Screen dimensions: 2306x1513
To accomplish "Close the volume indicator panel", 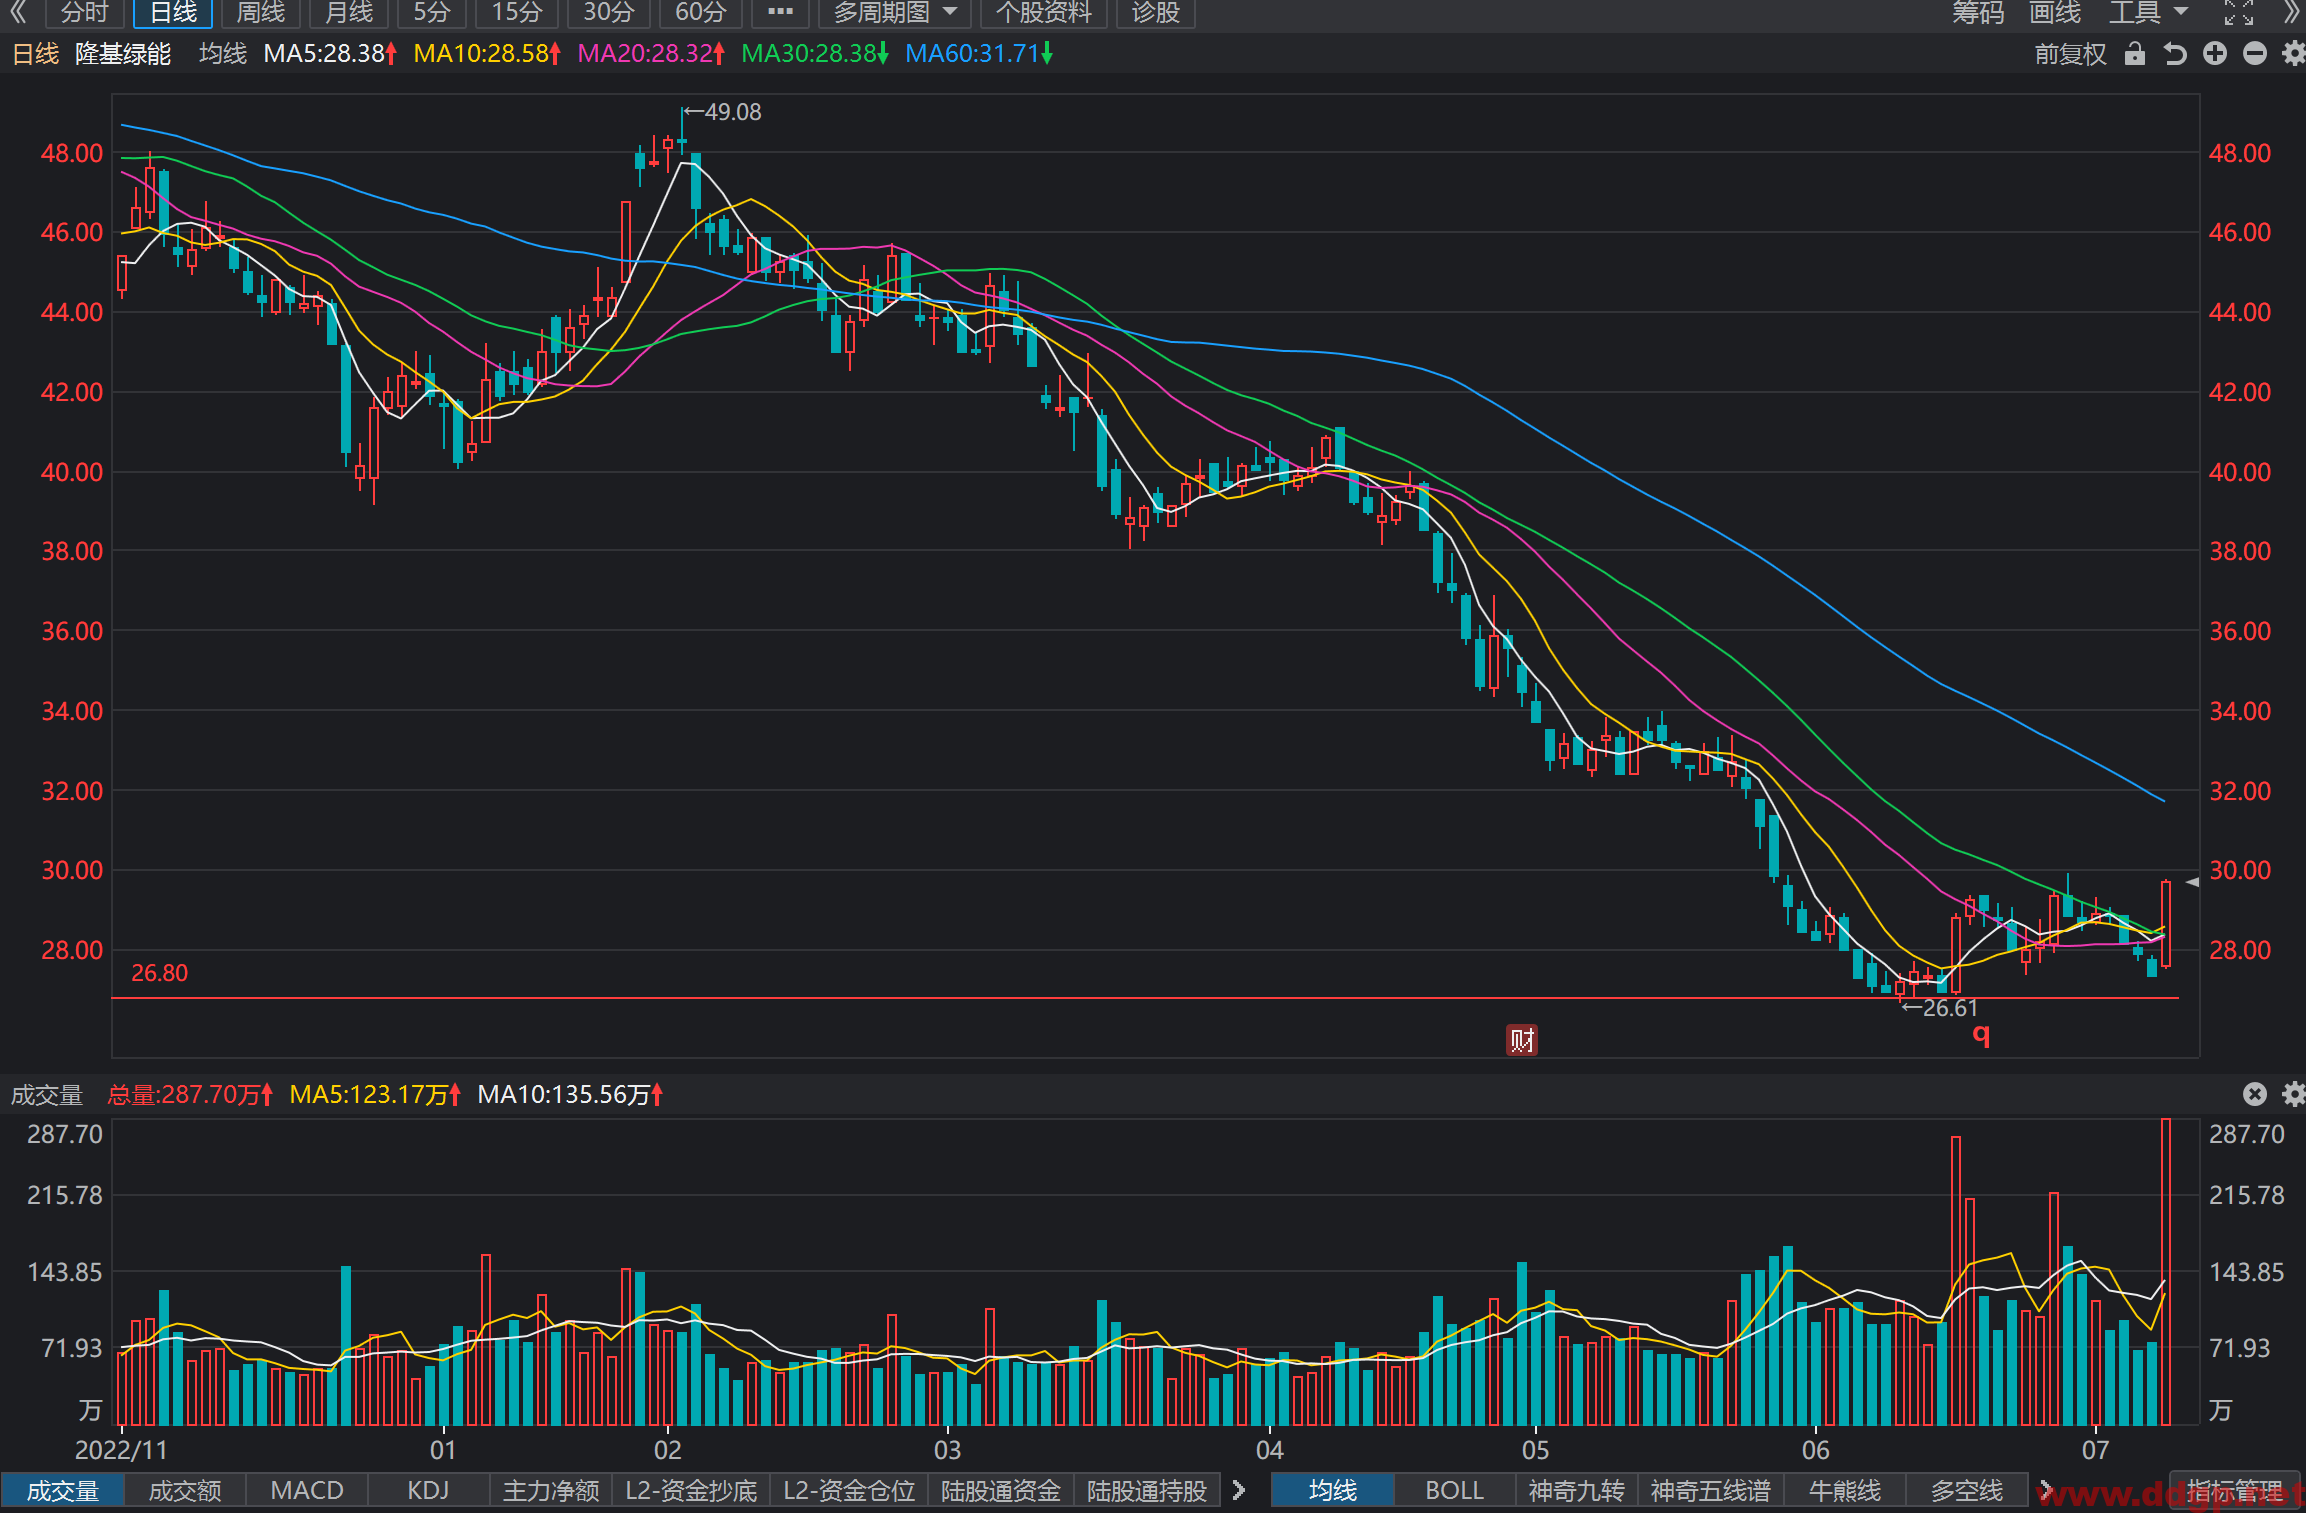I will pyautogui.click(x=2255, y=1094).
